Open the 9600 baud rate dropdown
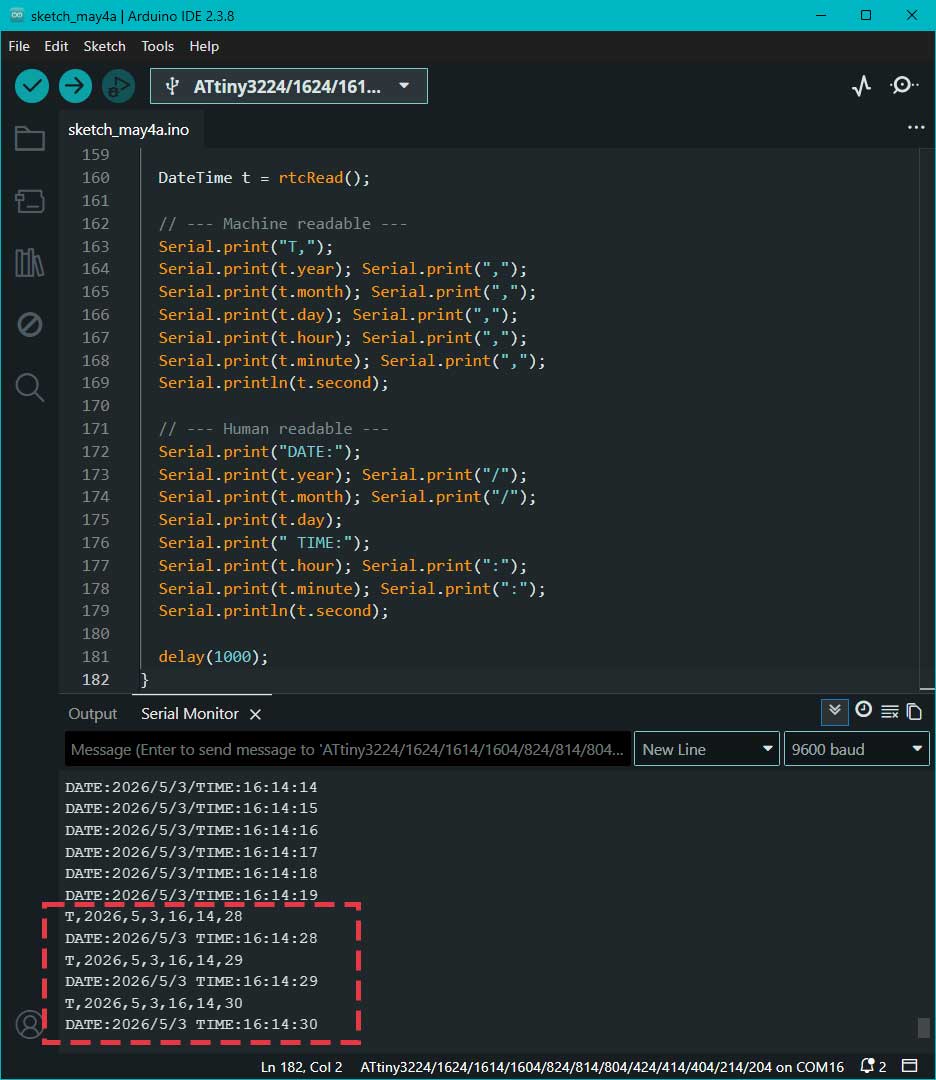The width and height of the screenshot is (936, 1080). pos(856,749)
